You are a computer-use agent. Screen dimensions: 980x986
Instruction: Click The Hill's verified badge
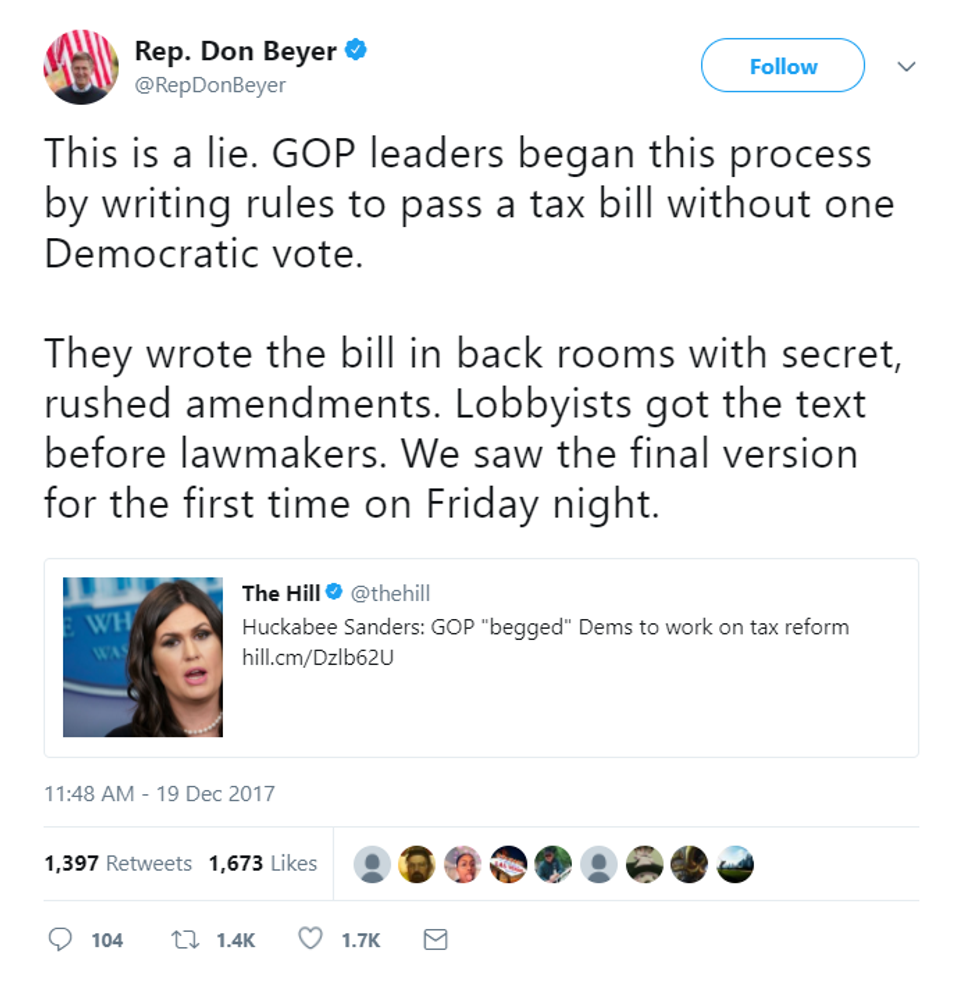tap(334, 592)
